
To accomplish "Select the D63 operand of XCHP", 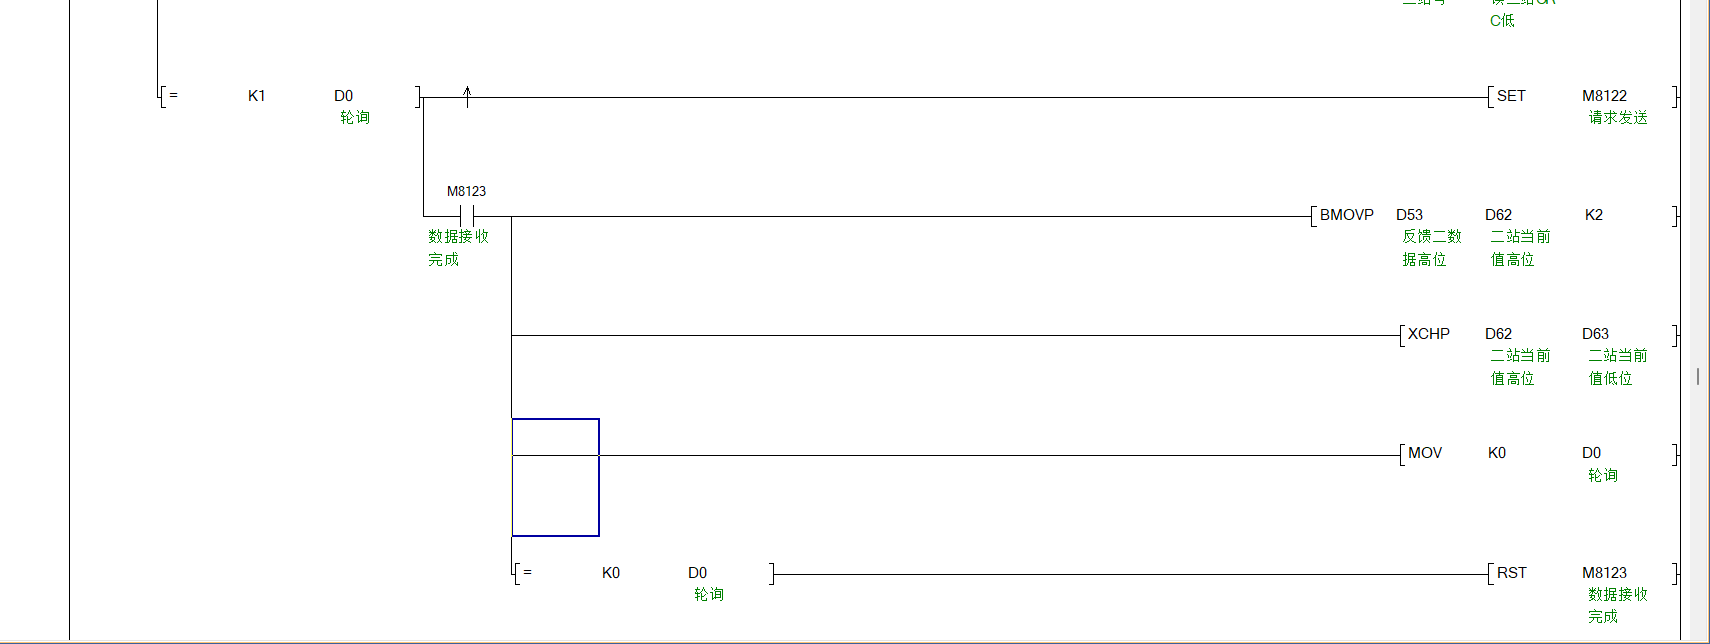I will tap(1595, 334).
